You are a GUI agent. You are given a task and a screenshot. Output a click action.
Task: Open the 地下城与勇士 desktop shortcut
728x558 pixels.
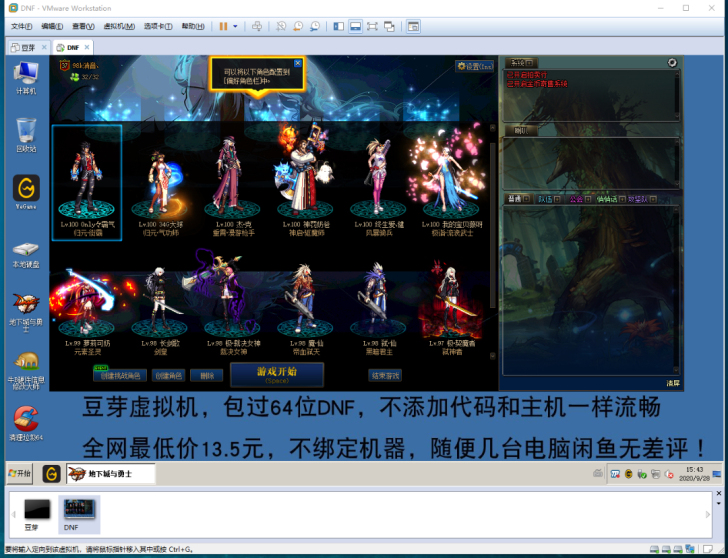26,303
